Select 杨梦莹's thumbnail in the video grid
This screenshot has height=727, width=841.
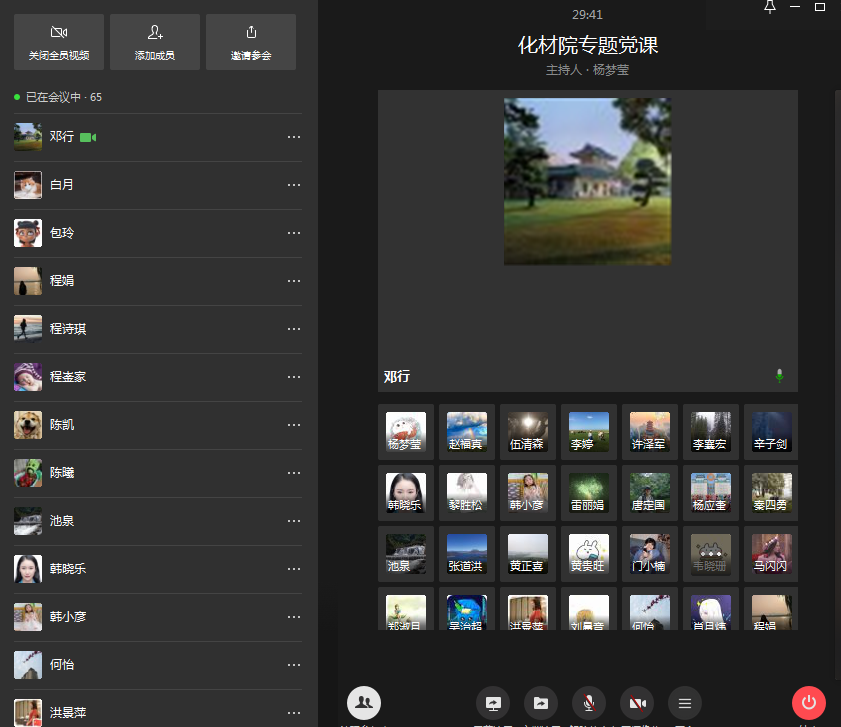pos(406,432)
